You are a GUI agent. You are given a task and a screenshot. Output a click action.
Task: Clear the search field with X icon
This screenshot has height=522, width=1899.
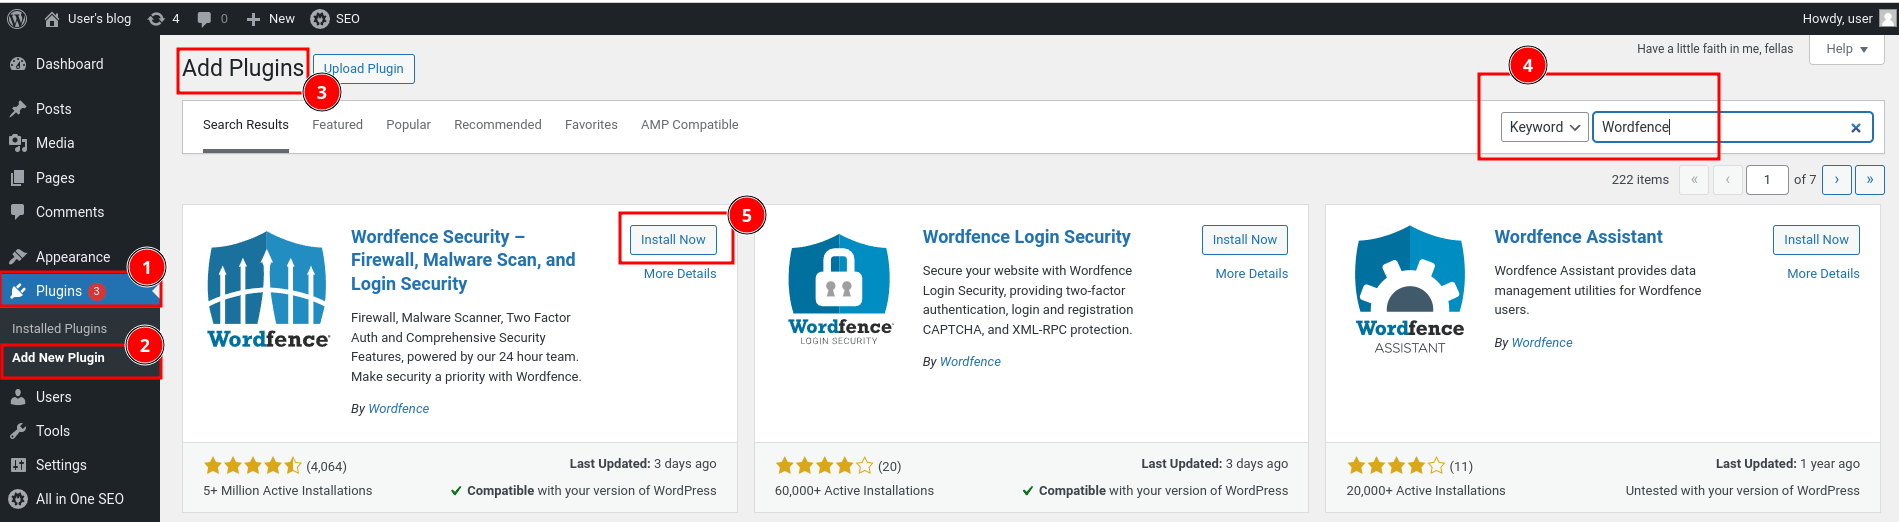point(1855,127)
